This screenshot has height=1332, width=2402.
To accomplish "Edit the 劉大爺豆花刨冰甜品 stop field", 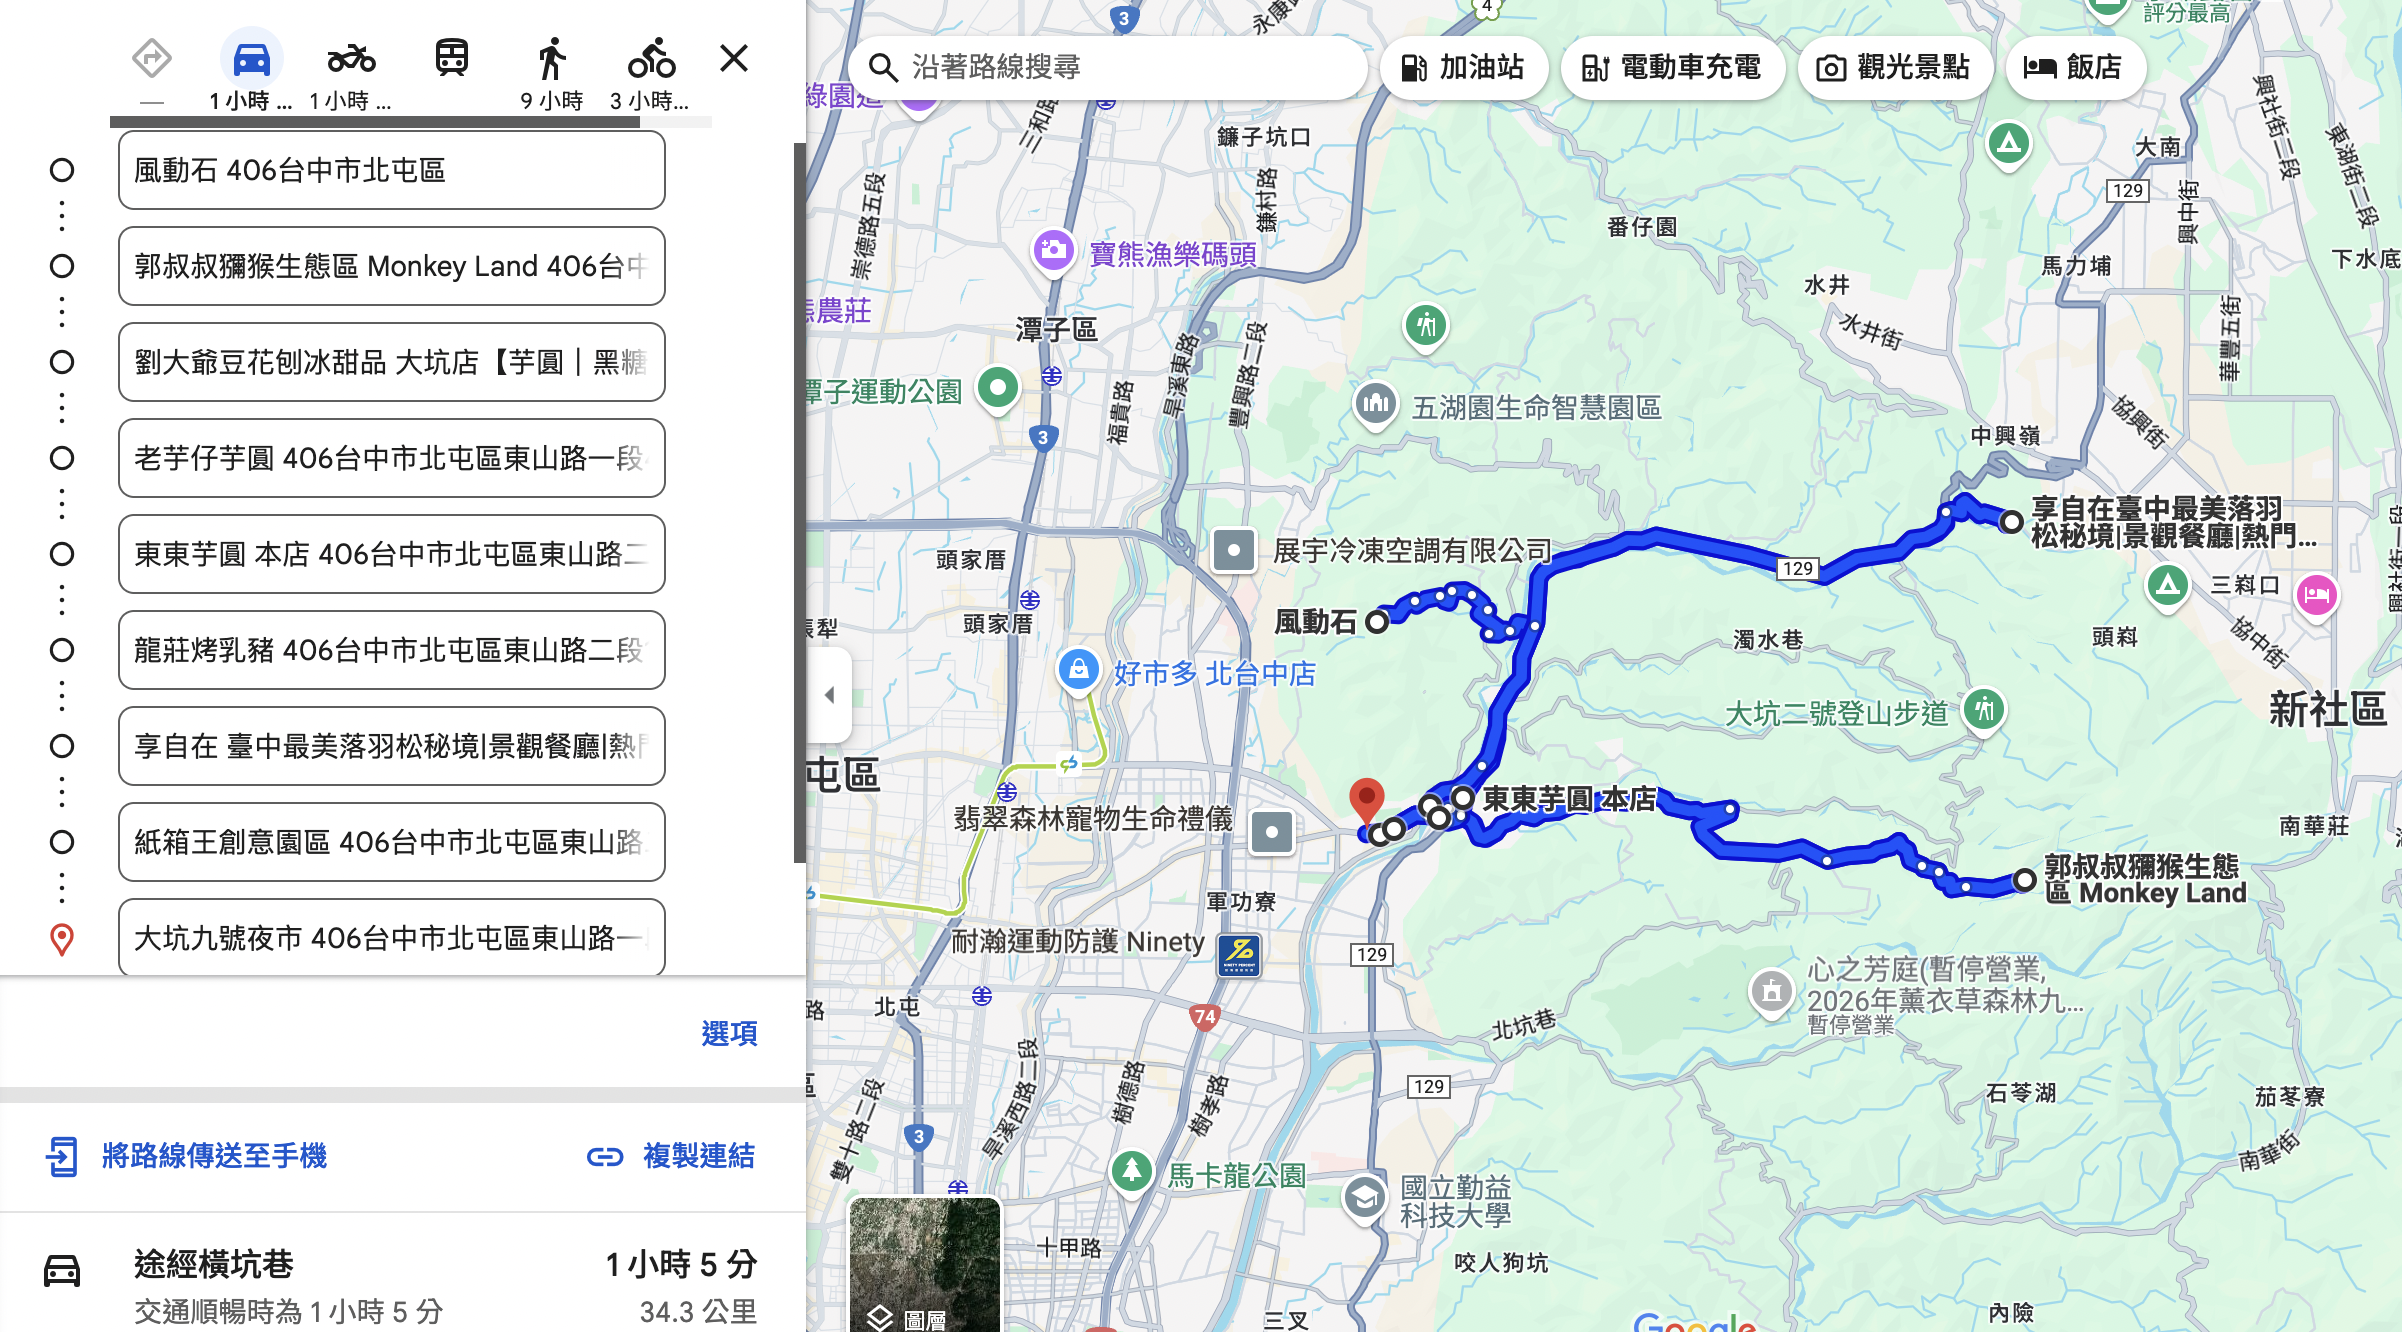I will (x=392, y=362).
